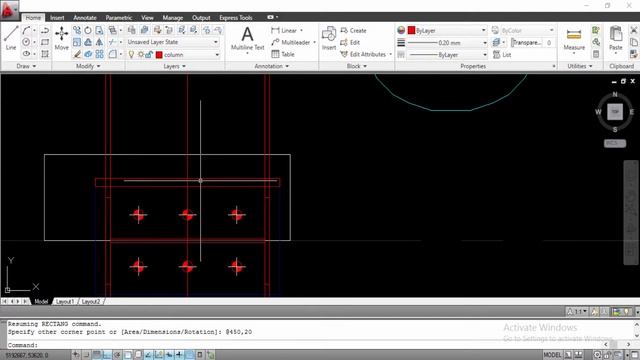Image resolution: width=640 pixels, height=360 pixels.
Task: Open the current layer 'column' dropdown
Action: pyautogui.click(x=173, y=55)
